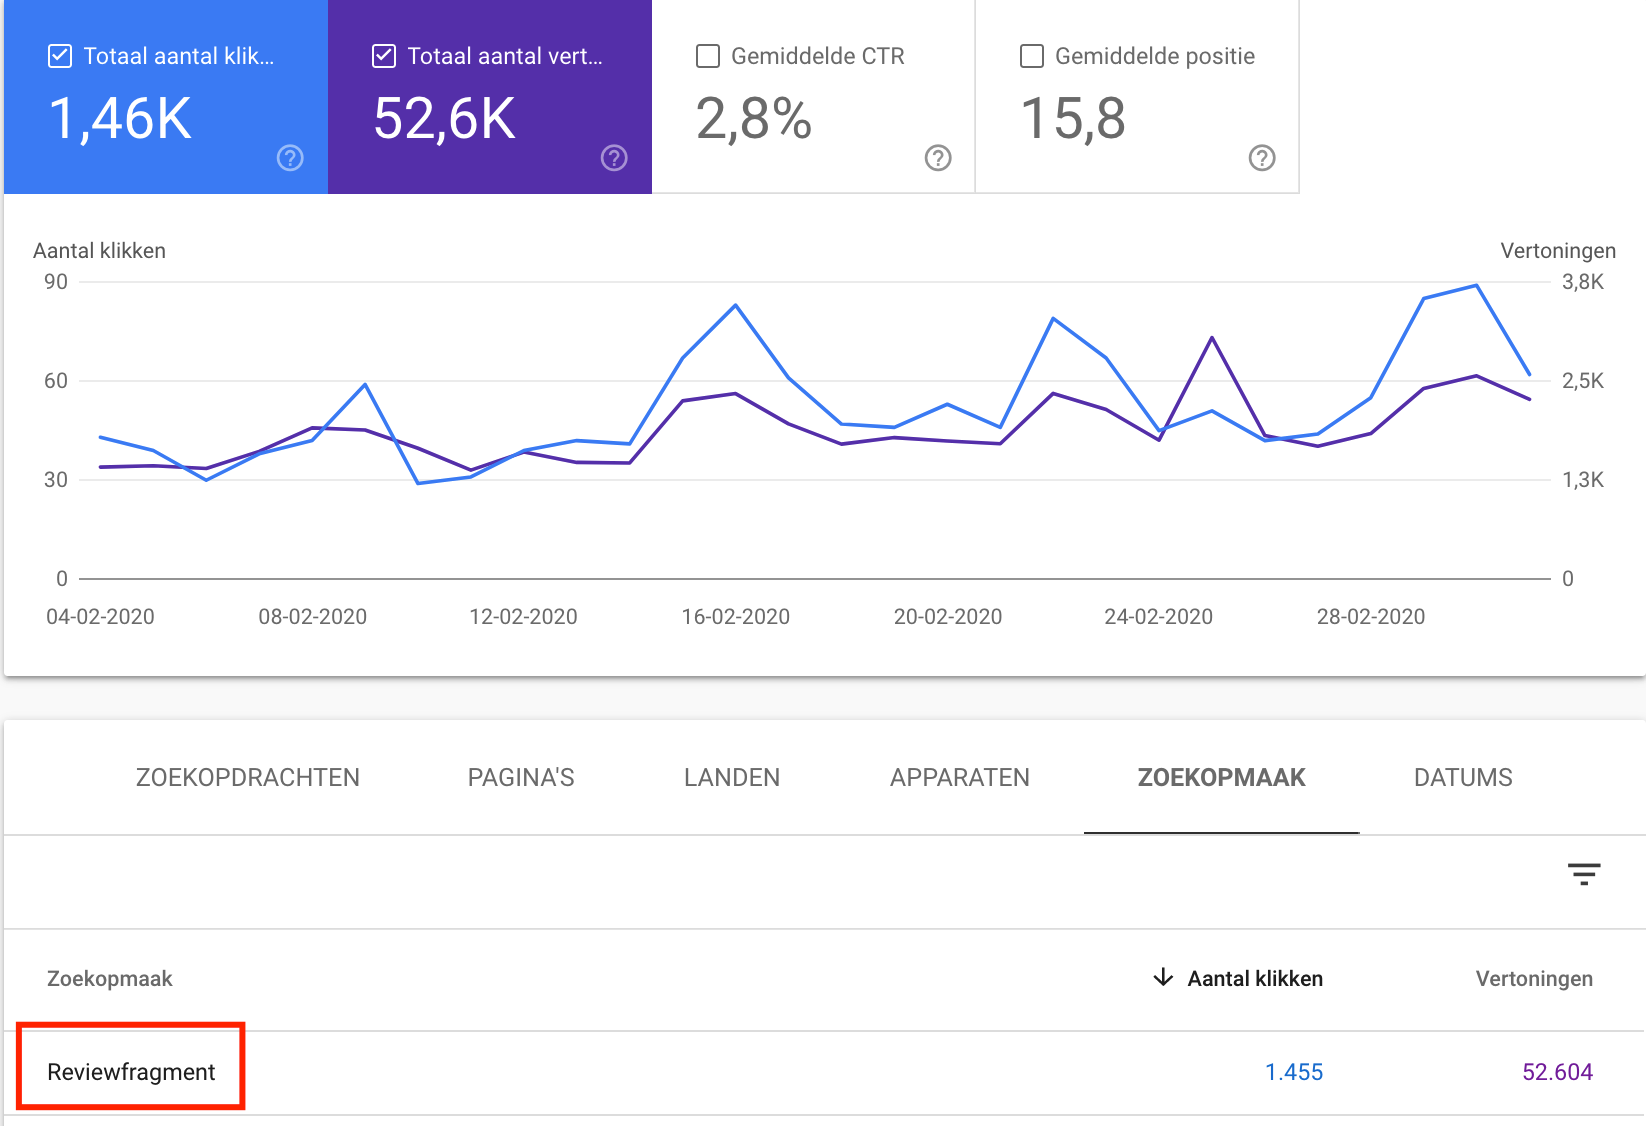The height and width of the screenshot is (1126, 1646).
Task: Open the help tooltip for Totaal aantal klikken
Action: click(289, 157)
